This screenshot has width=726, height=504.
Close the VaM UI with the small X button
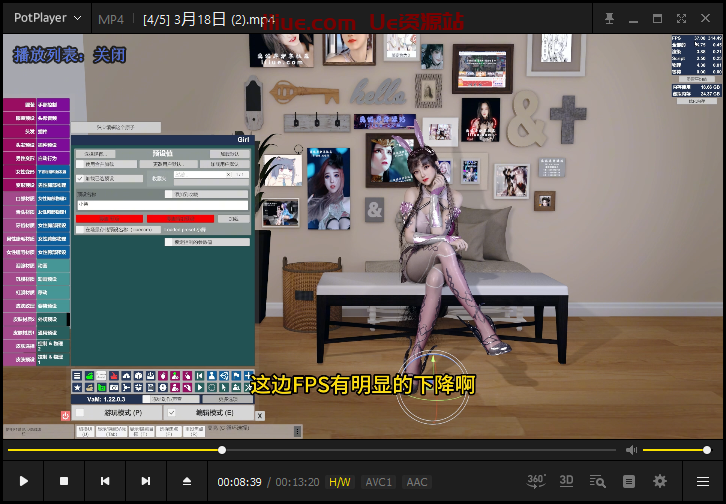(260, 416)
